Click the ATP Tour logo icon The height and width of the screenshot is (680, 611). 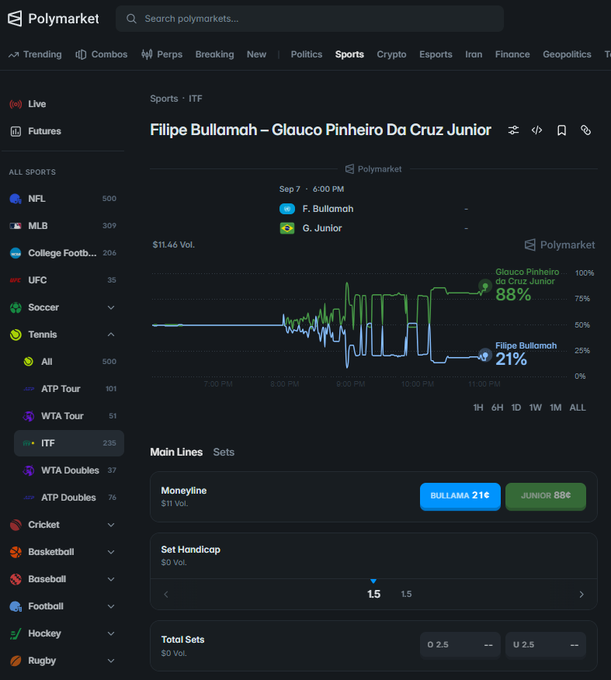29,389
